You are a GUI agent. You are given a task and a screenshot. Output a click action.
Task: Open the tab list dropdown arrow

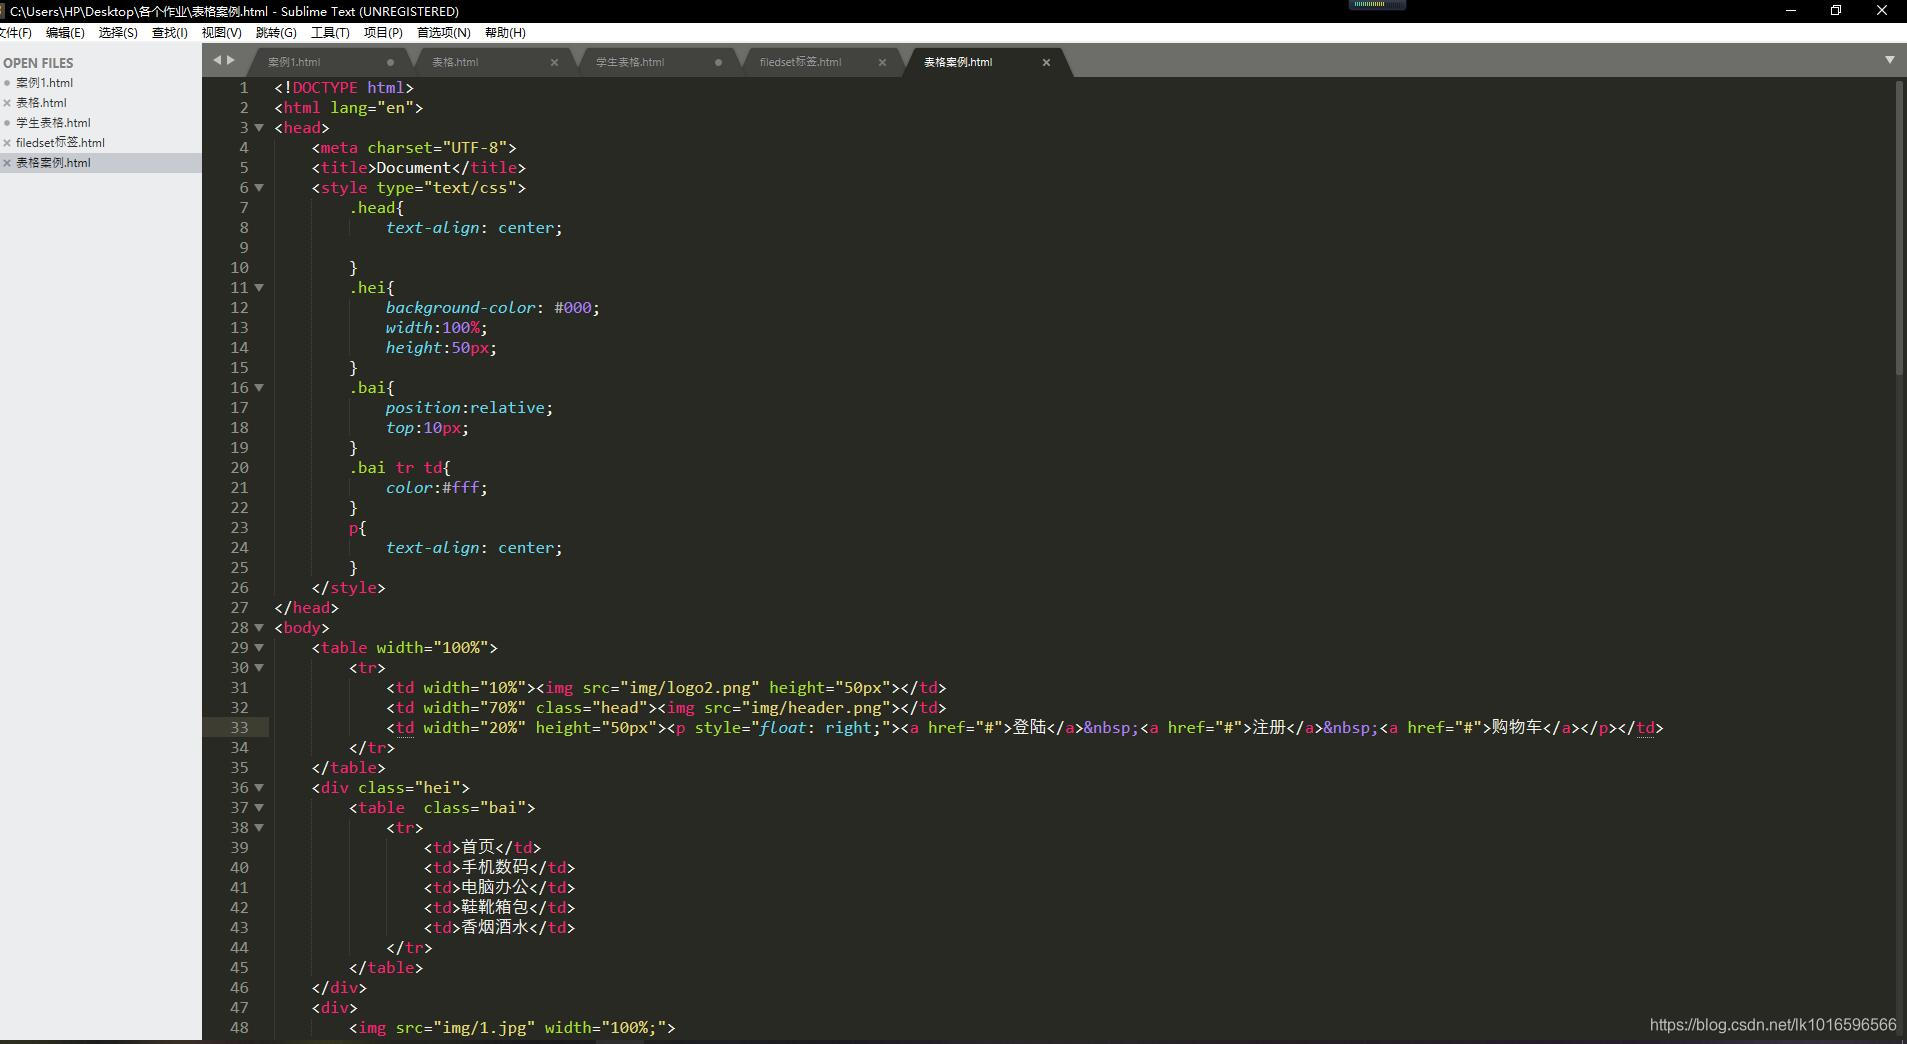(x=1889, y=60)
